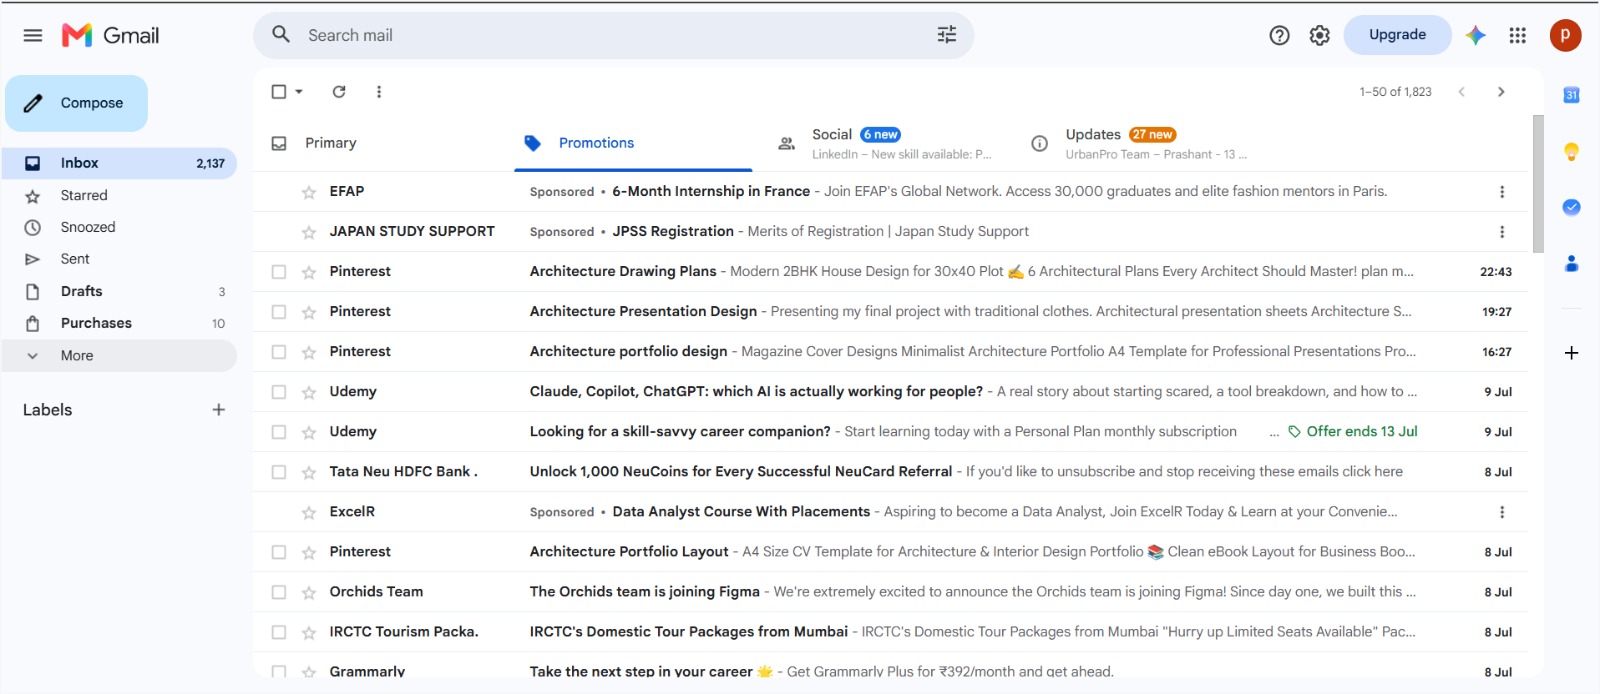Open the Data Analyst Course With Placements ad
The width and height of the screenshot is (1600, 694).
click(890, 512)
